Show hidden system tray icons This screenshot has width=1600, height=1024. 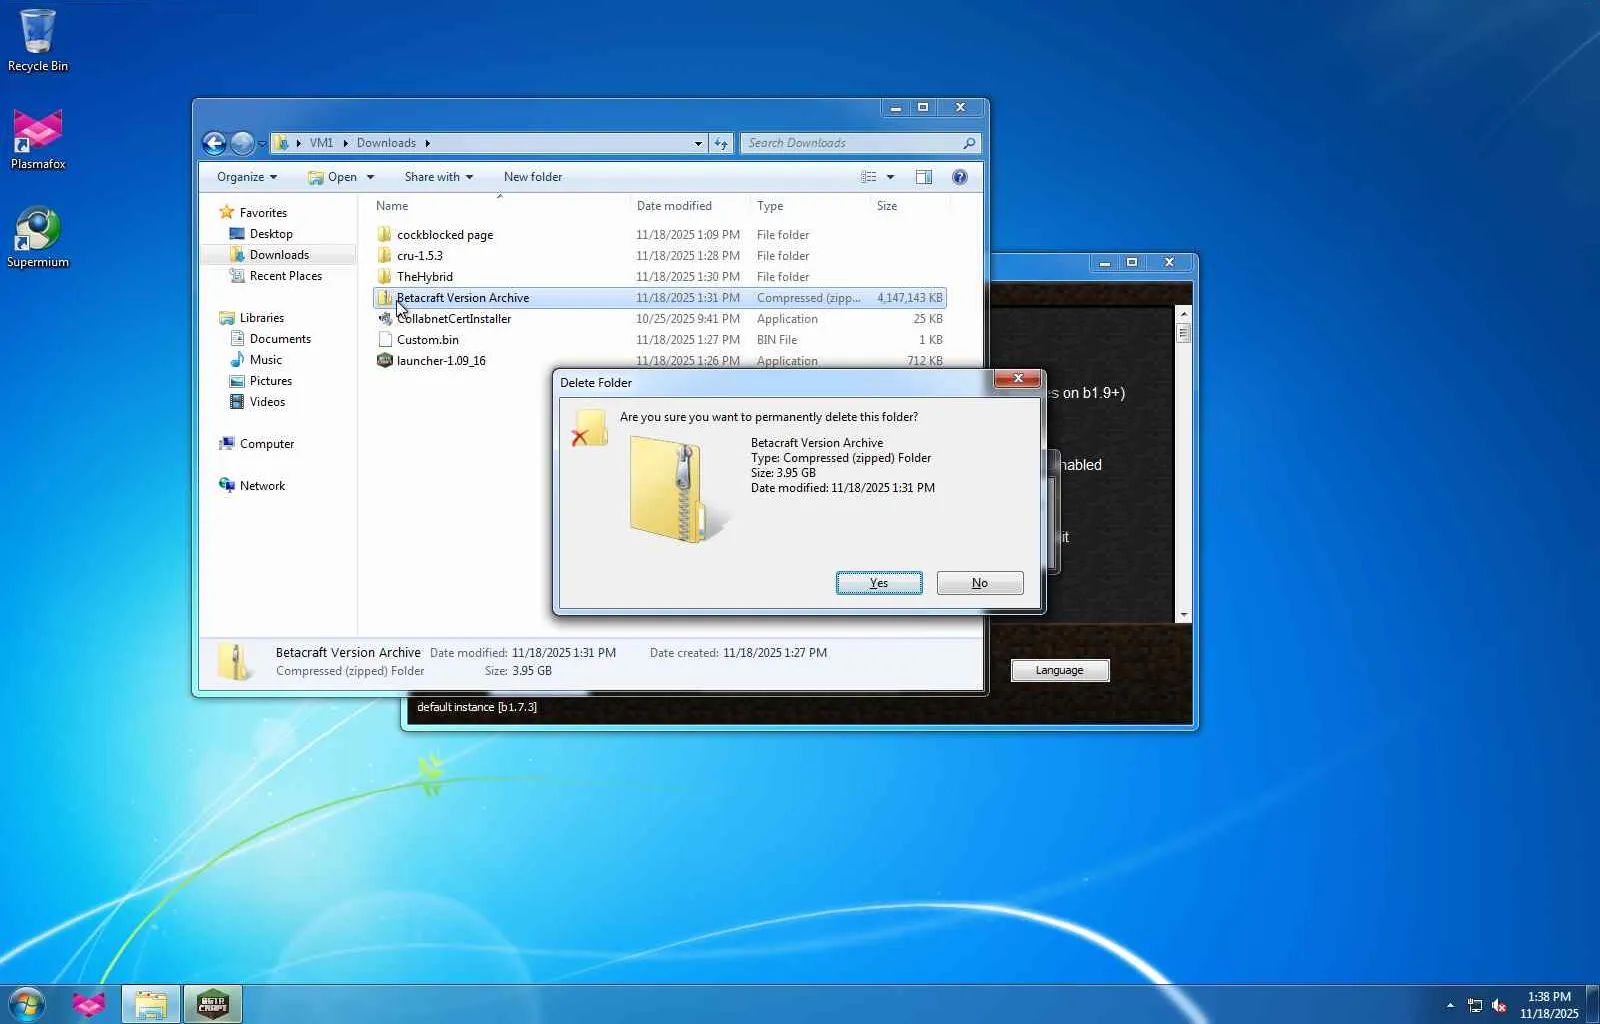(x=1450, y=1005)
